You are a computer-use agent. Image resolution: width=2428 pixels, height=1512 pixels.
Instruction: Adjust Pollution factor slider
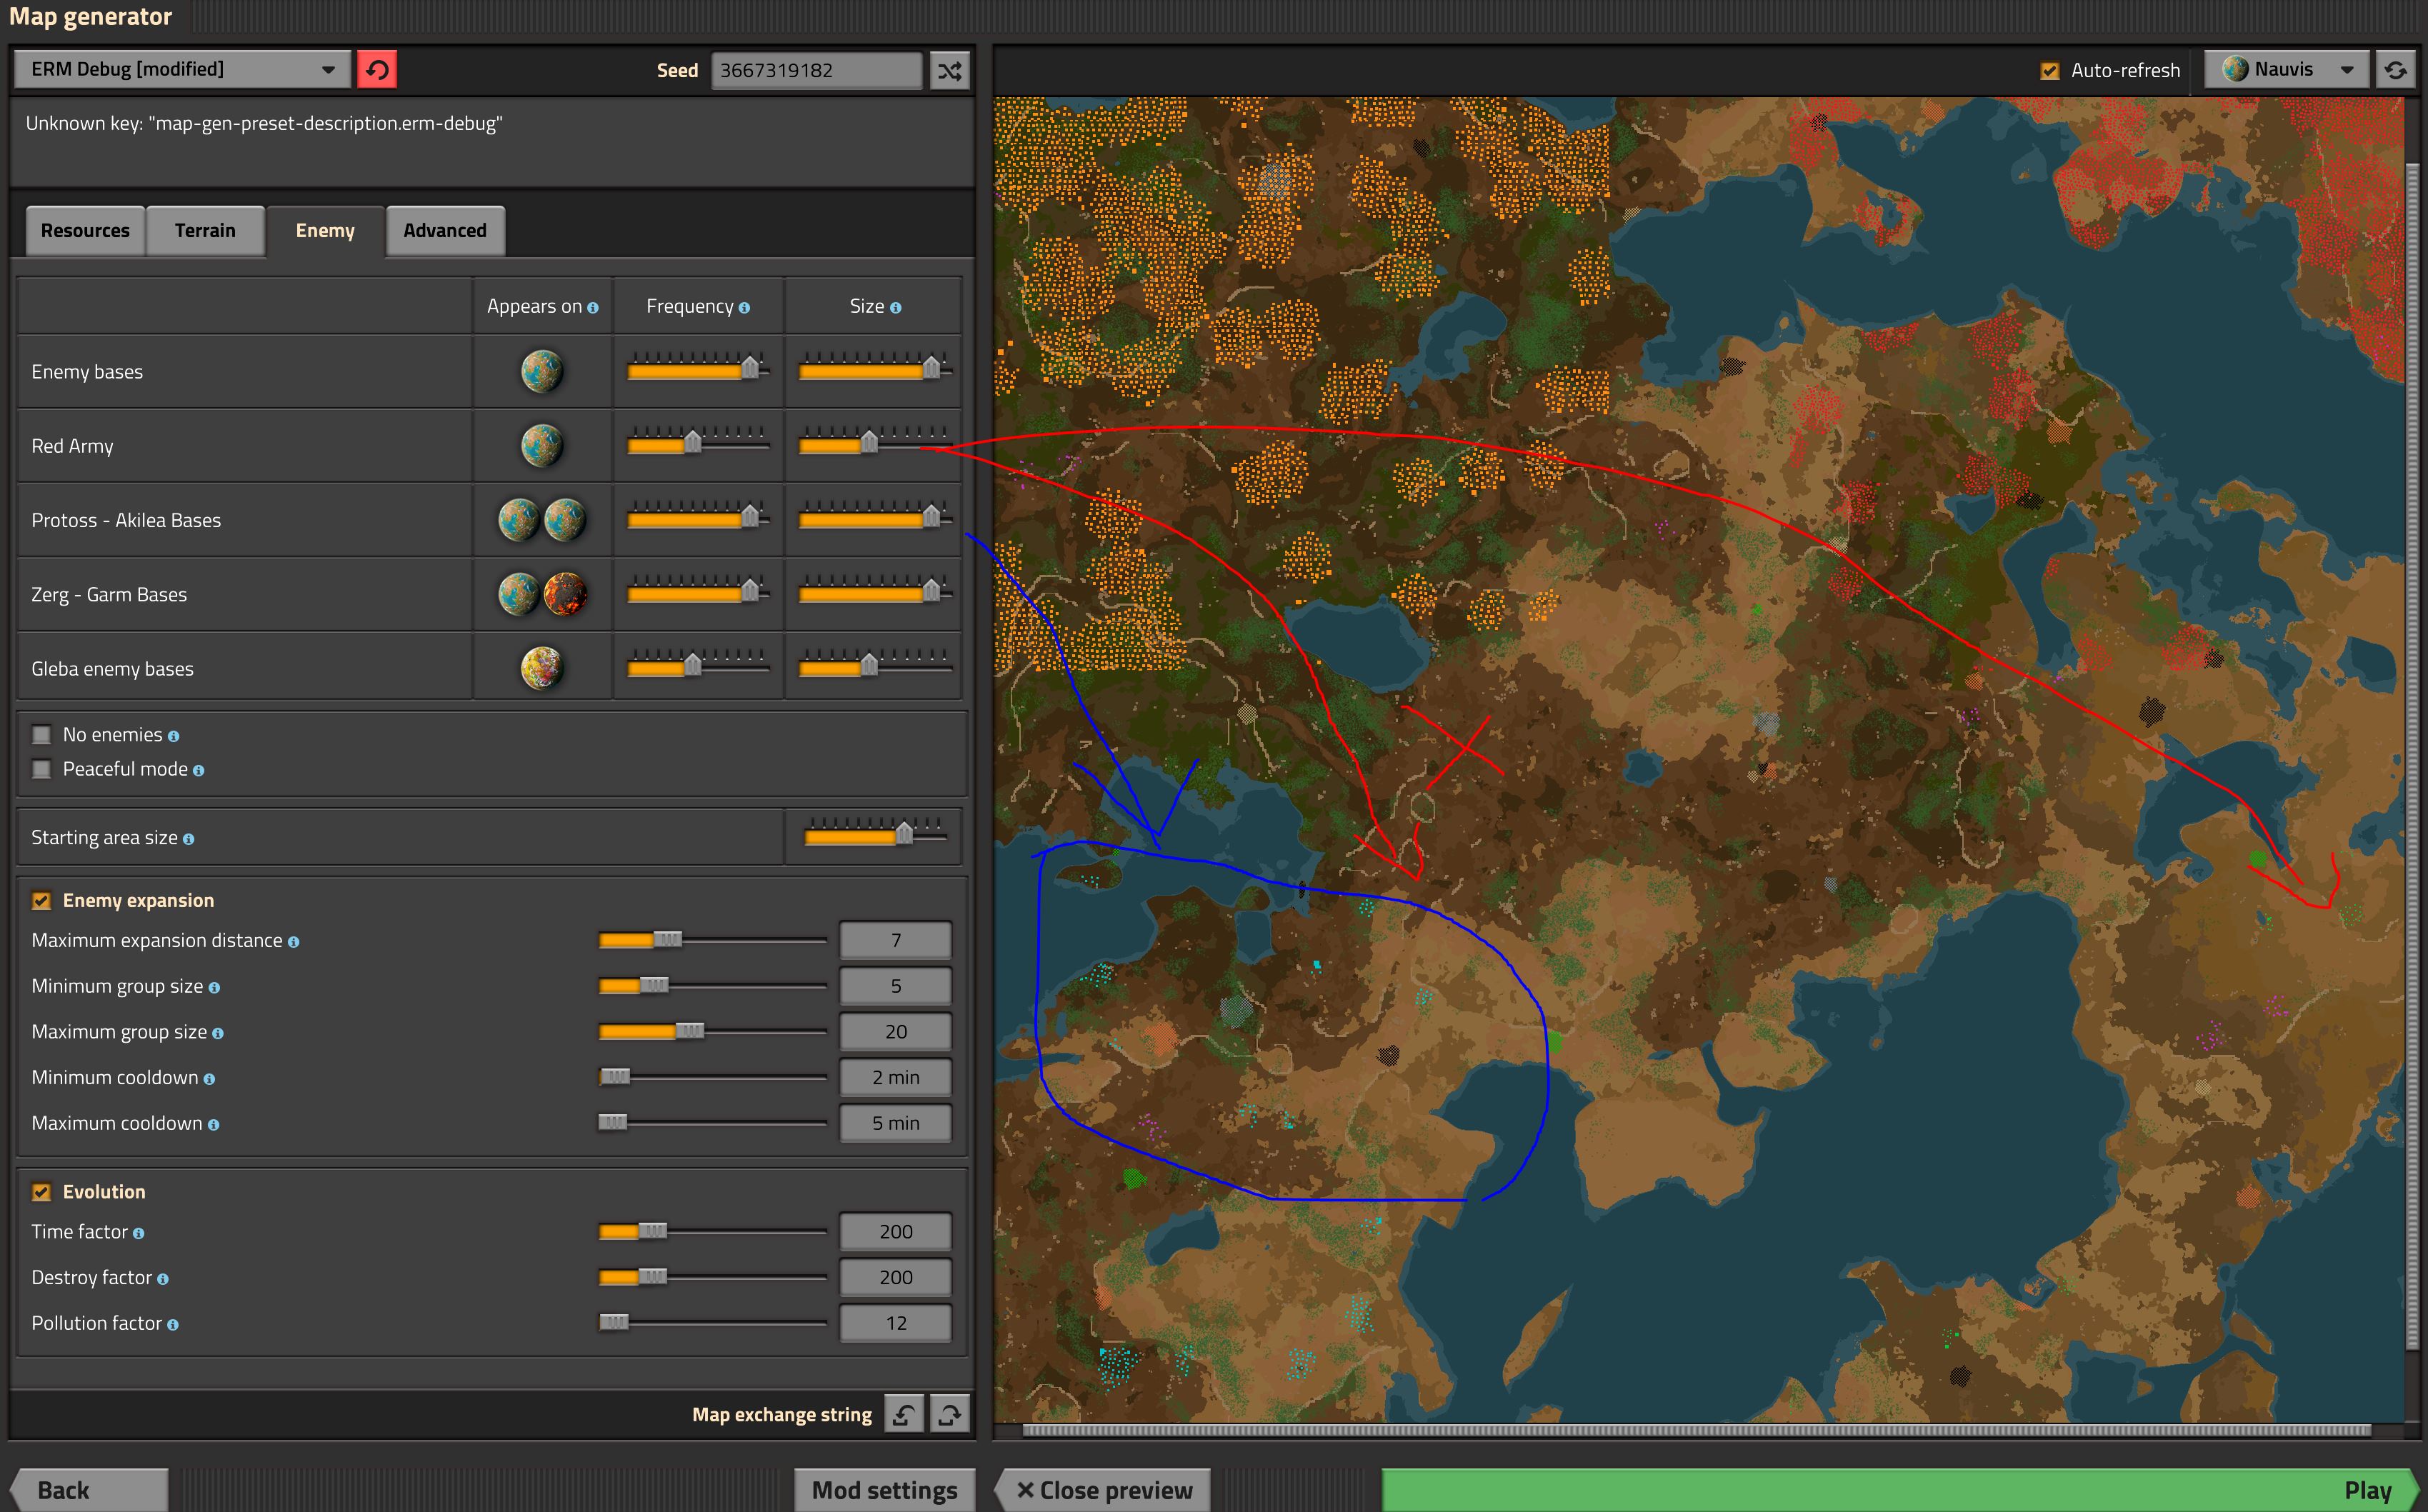712,1323
